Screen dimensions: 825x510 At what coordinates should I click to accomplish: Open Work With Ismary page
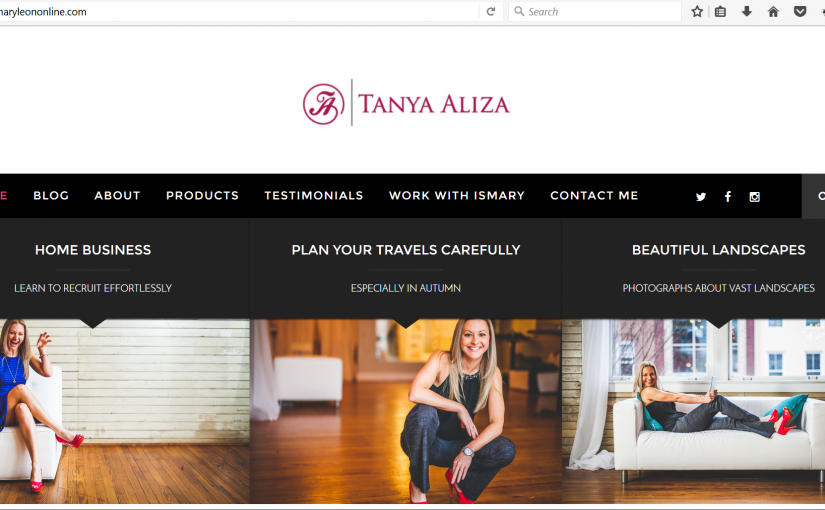pos(457,196)
